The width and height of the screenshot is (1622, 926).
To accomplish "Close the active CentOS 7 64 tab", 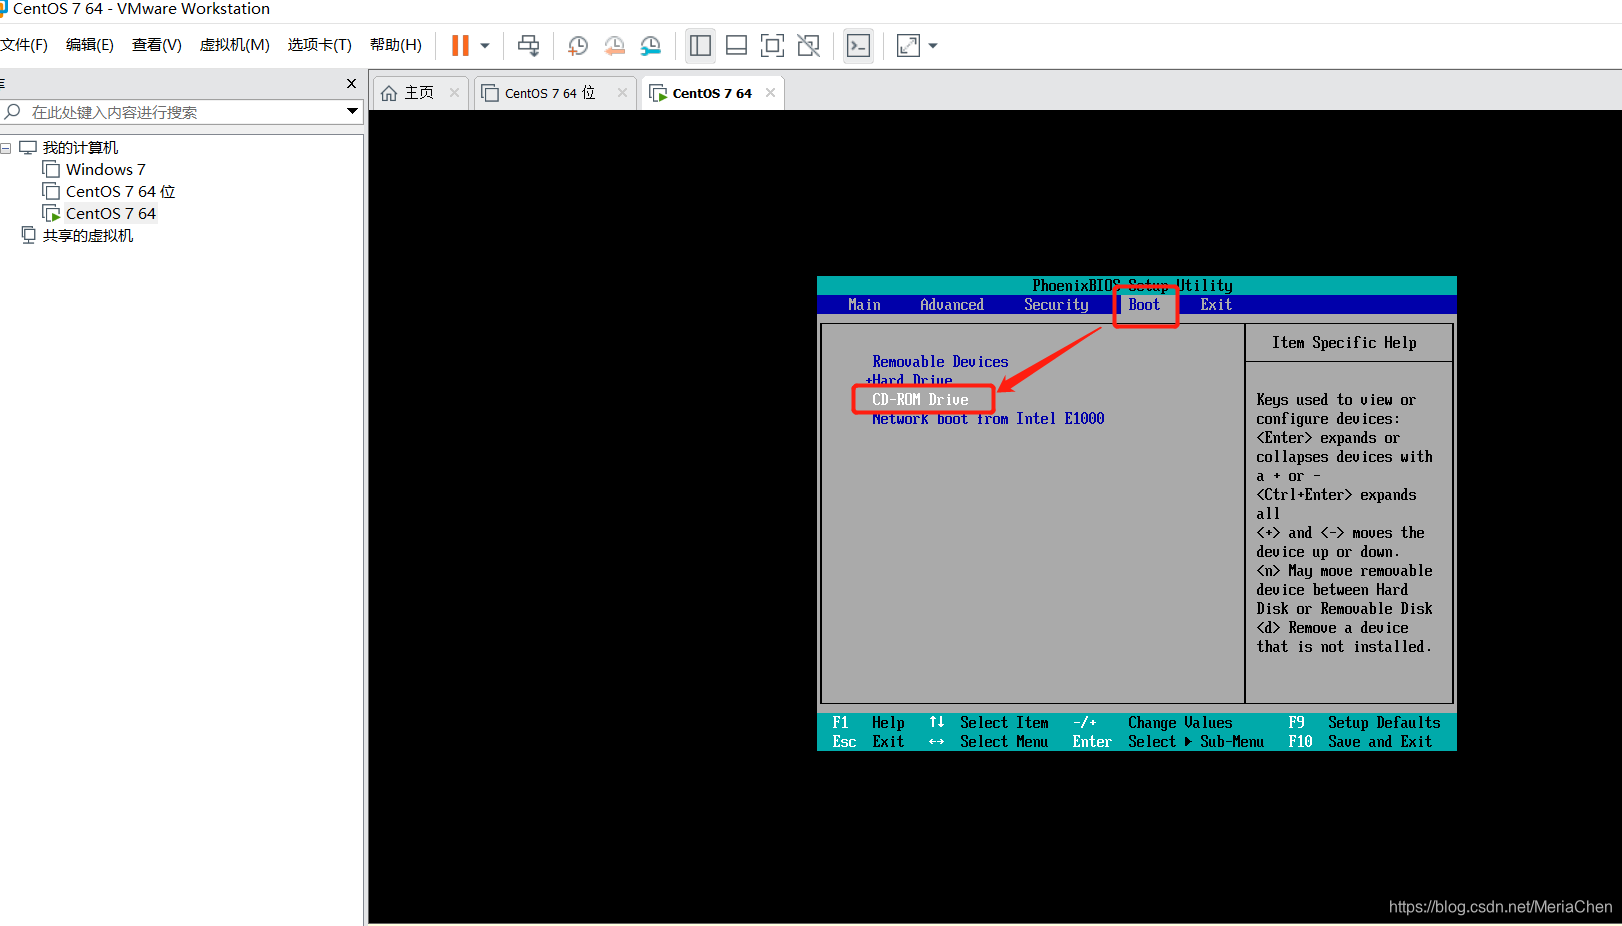I will 770,93.
